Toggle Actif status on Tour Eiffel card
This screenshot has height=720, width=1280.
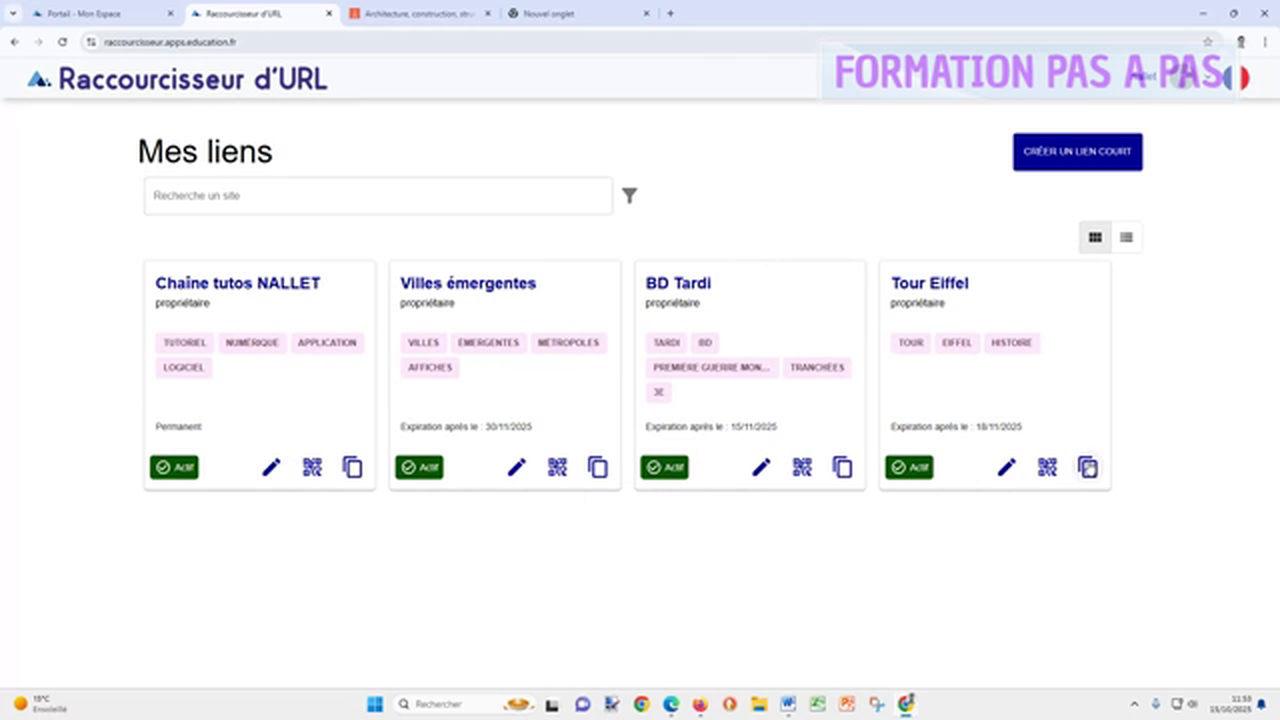pyautogui.click(x=909, y=467)
